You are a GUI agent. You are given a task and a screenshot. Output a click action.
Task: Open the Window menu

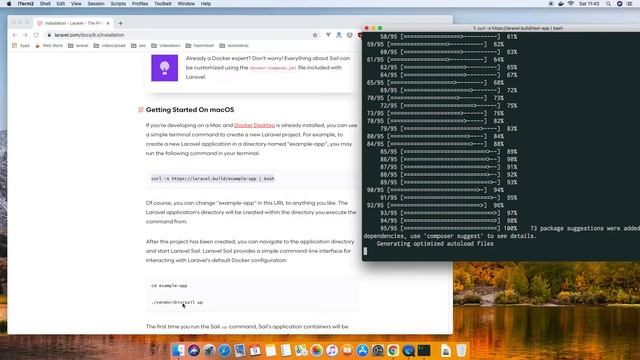point(186,4)
